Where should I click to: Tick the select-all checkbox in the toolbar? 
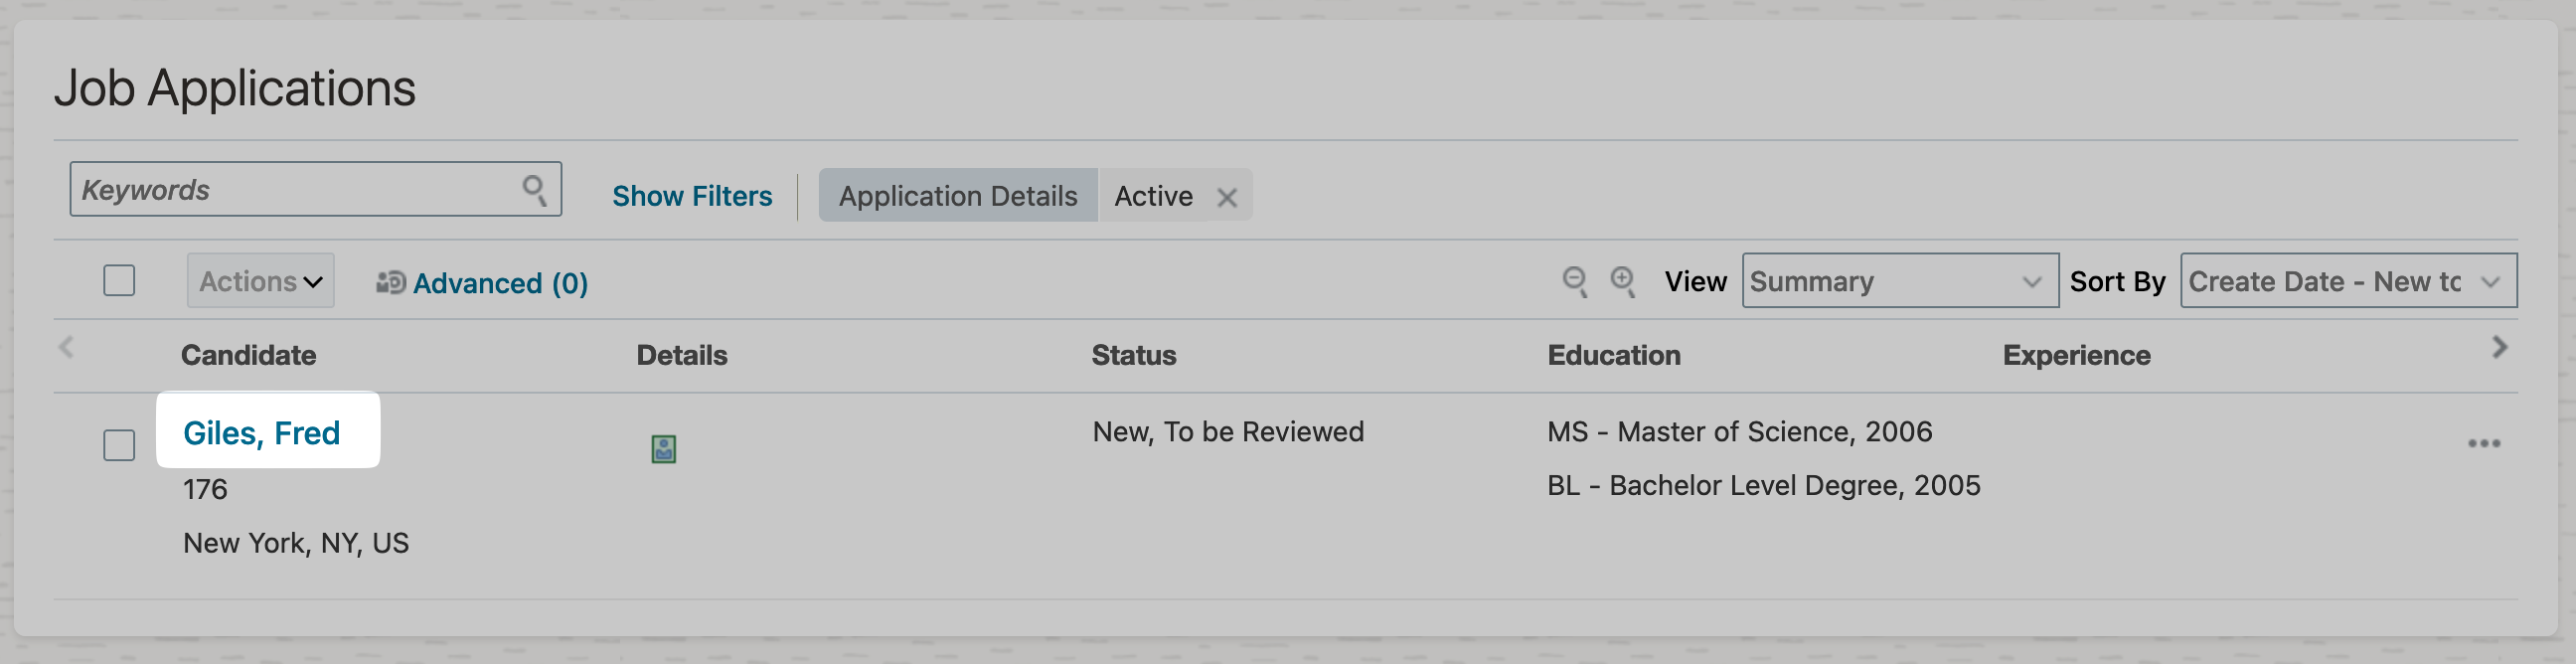coord(119,280)
